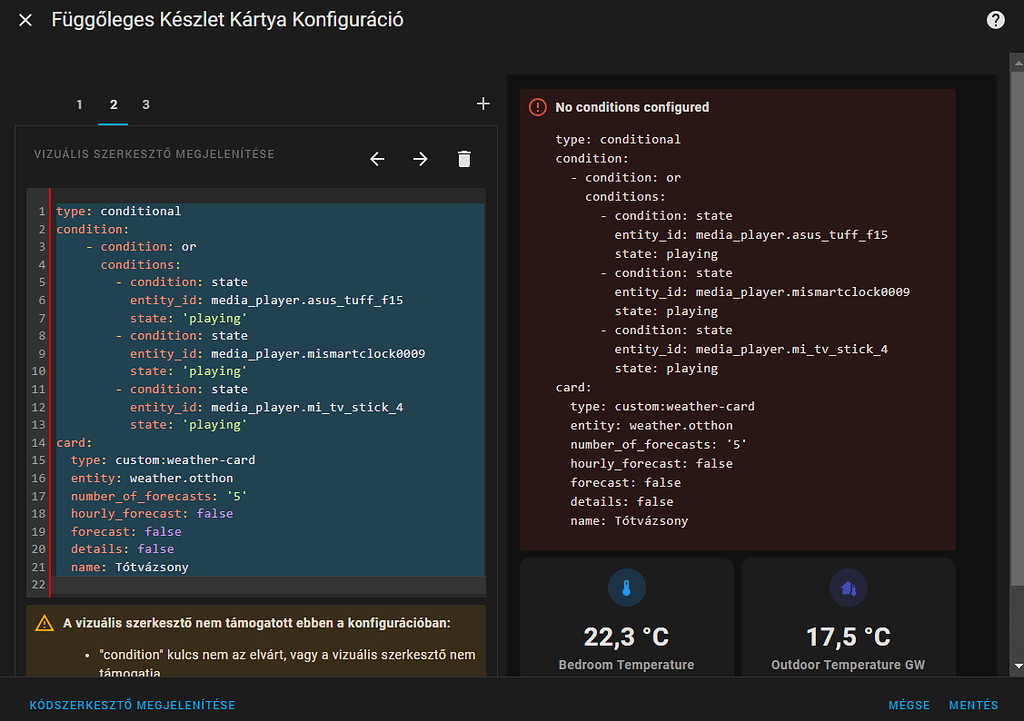Switch to card tab 3
Viewport: 1024px width, 721px height.
point(145,103)
